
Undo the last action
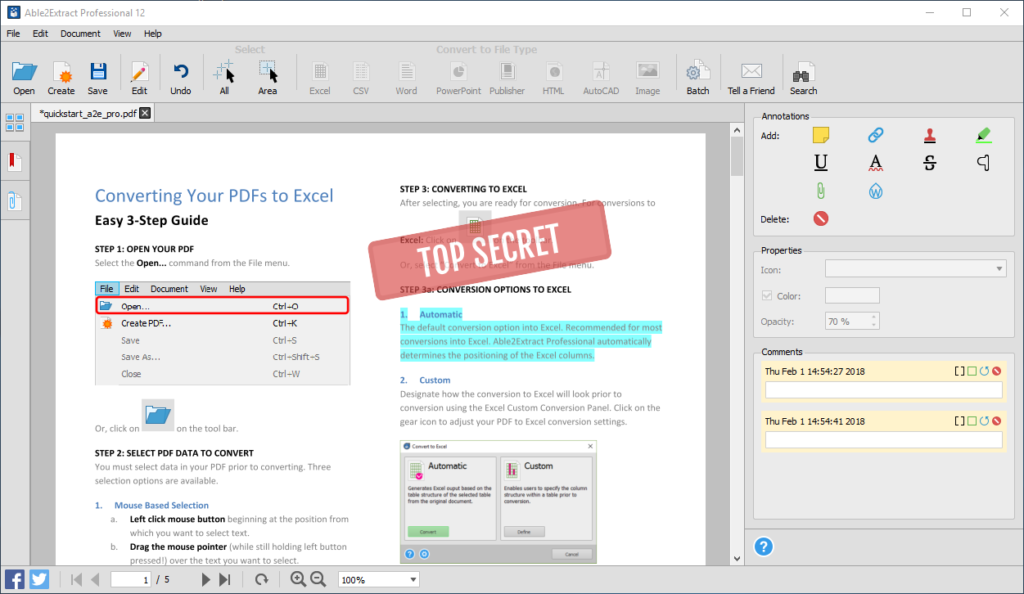coord(180,78)
